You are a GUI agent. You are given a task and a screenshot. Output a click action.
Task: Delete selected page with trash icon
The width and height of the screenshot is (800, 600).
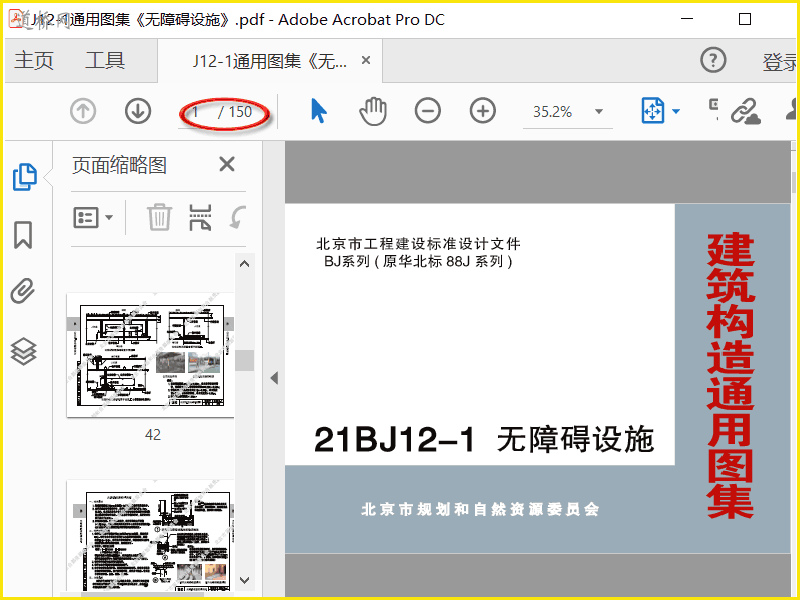point(159,217)
